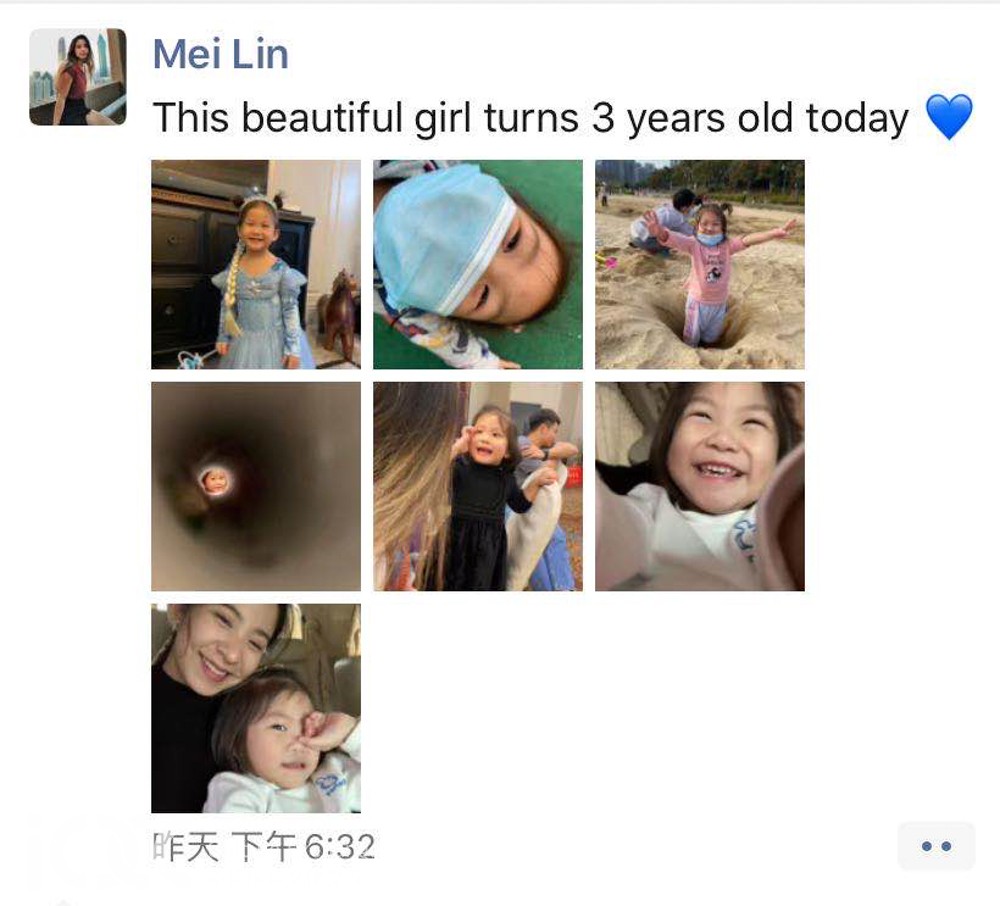Open Mei Lin's profile via name link

[x=221, y=54]
